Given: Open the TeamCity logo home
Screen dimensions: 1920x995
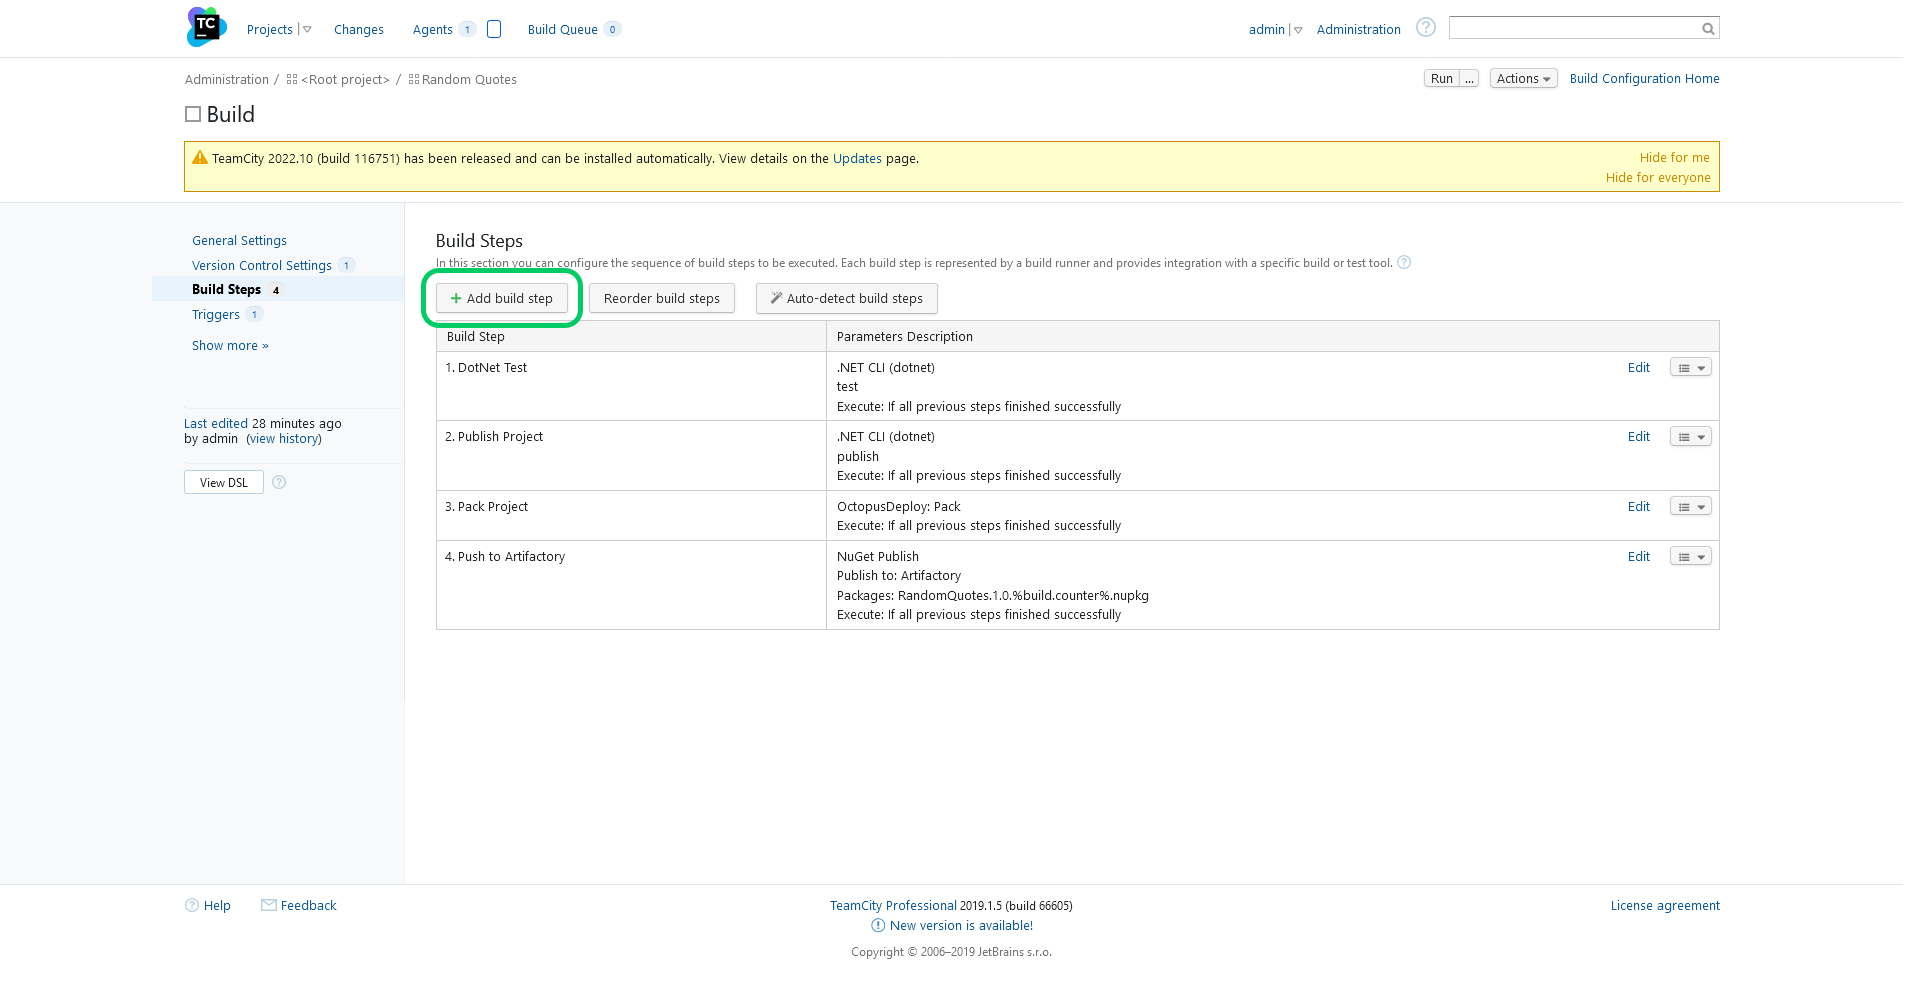Looking at the screenshot, I should tap(206, 27).
